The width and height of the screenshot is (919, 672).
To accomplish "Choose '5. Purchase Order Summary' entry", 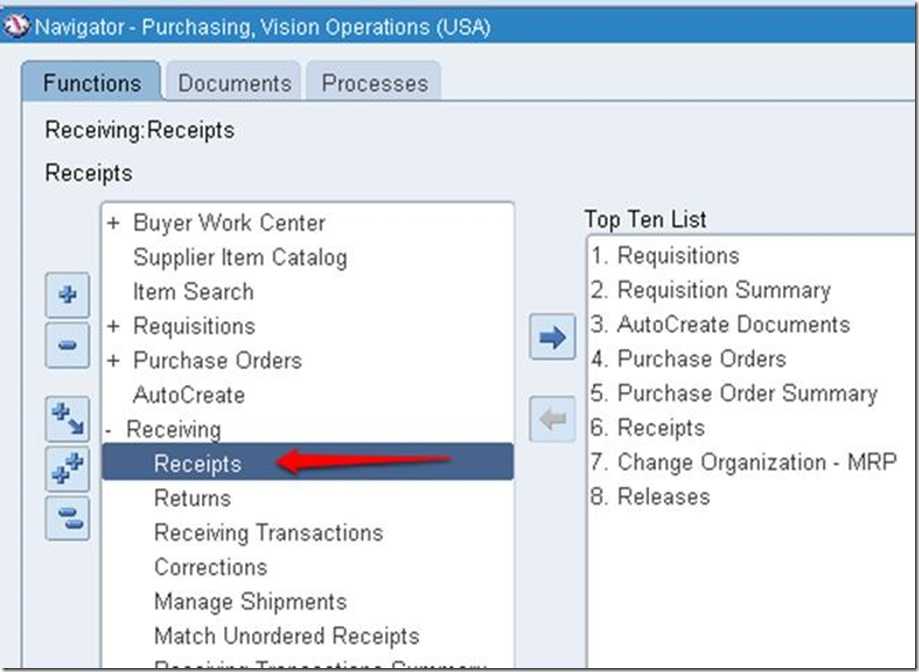I will [734, 394].
